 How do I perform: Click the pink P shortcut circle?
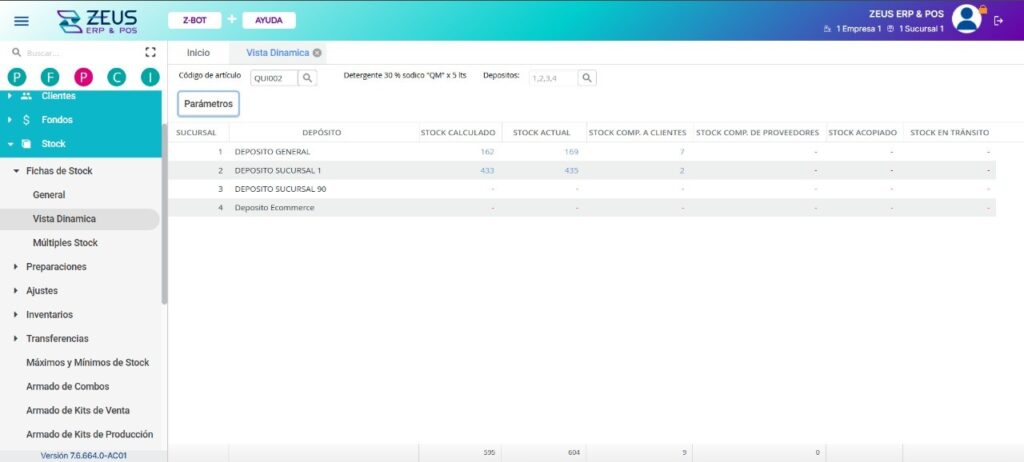click(x=83, y=77)
